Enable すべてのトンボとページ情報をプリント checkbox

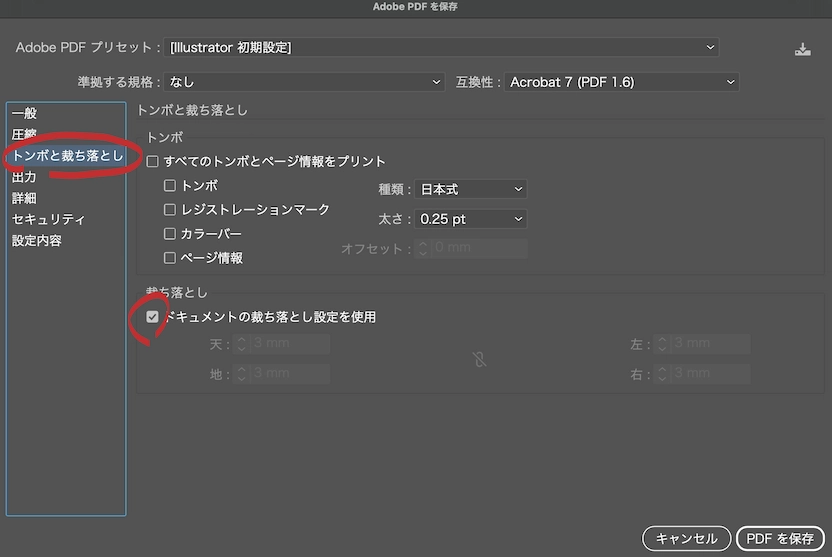(x=152, y=161)
